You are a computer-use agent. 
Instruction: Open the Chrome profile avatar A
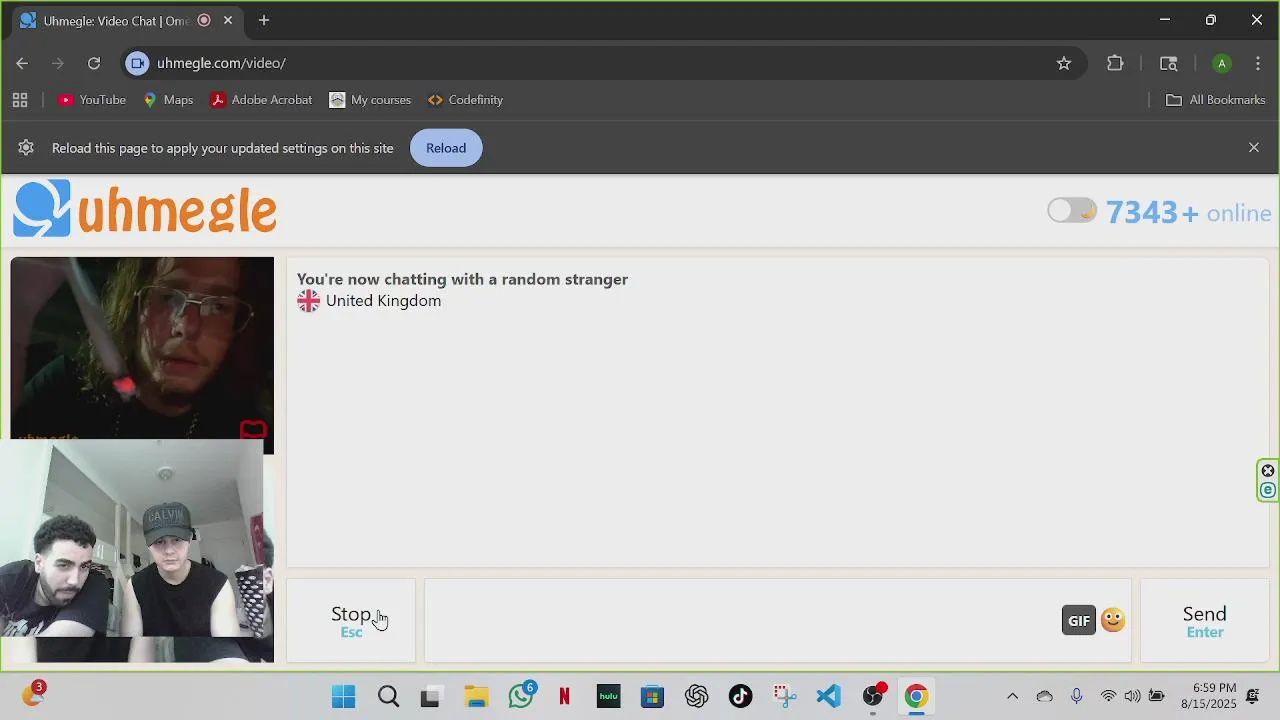pos(1221,63)
